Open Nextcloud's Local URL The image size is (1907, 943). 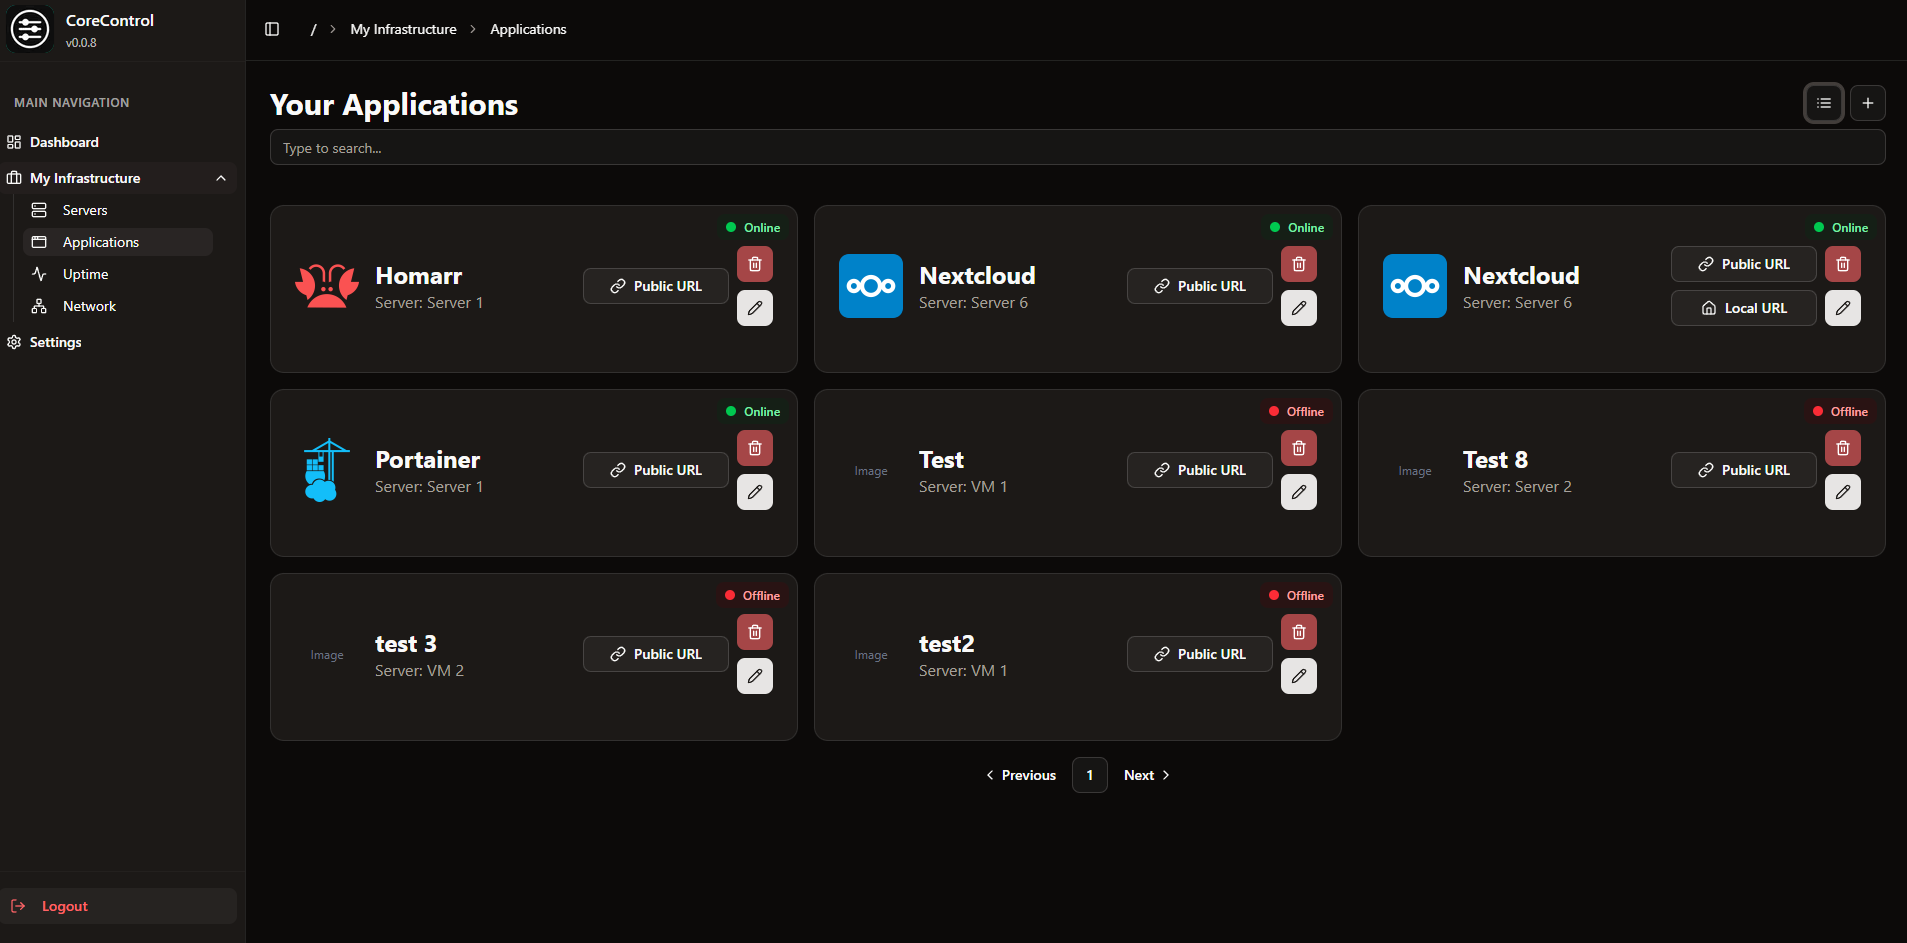[1743, 308]
